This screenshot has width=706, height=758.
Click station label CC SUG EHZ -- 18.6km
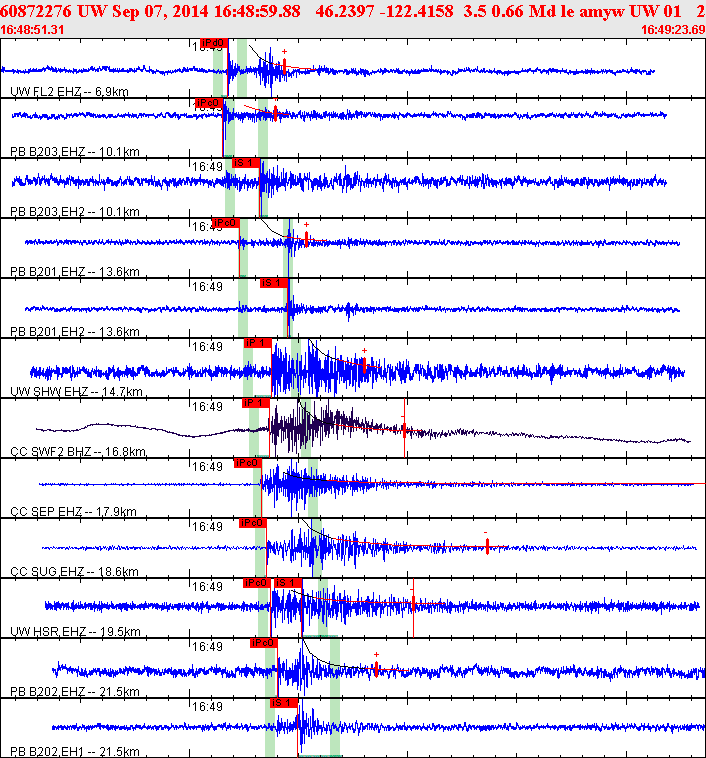tap(74, 571)
